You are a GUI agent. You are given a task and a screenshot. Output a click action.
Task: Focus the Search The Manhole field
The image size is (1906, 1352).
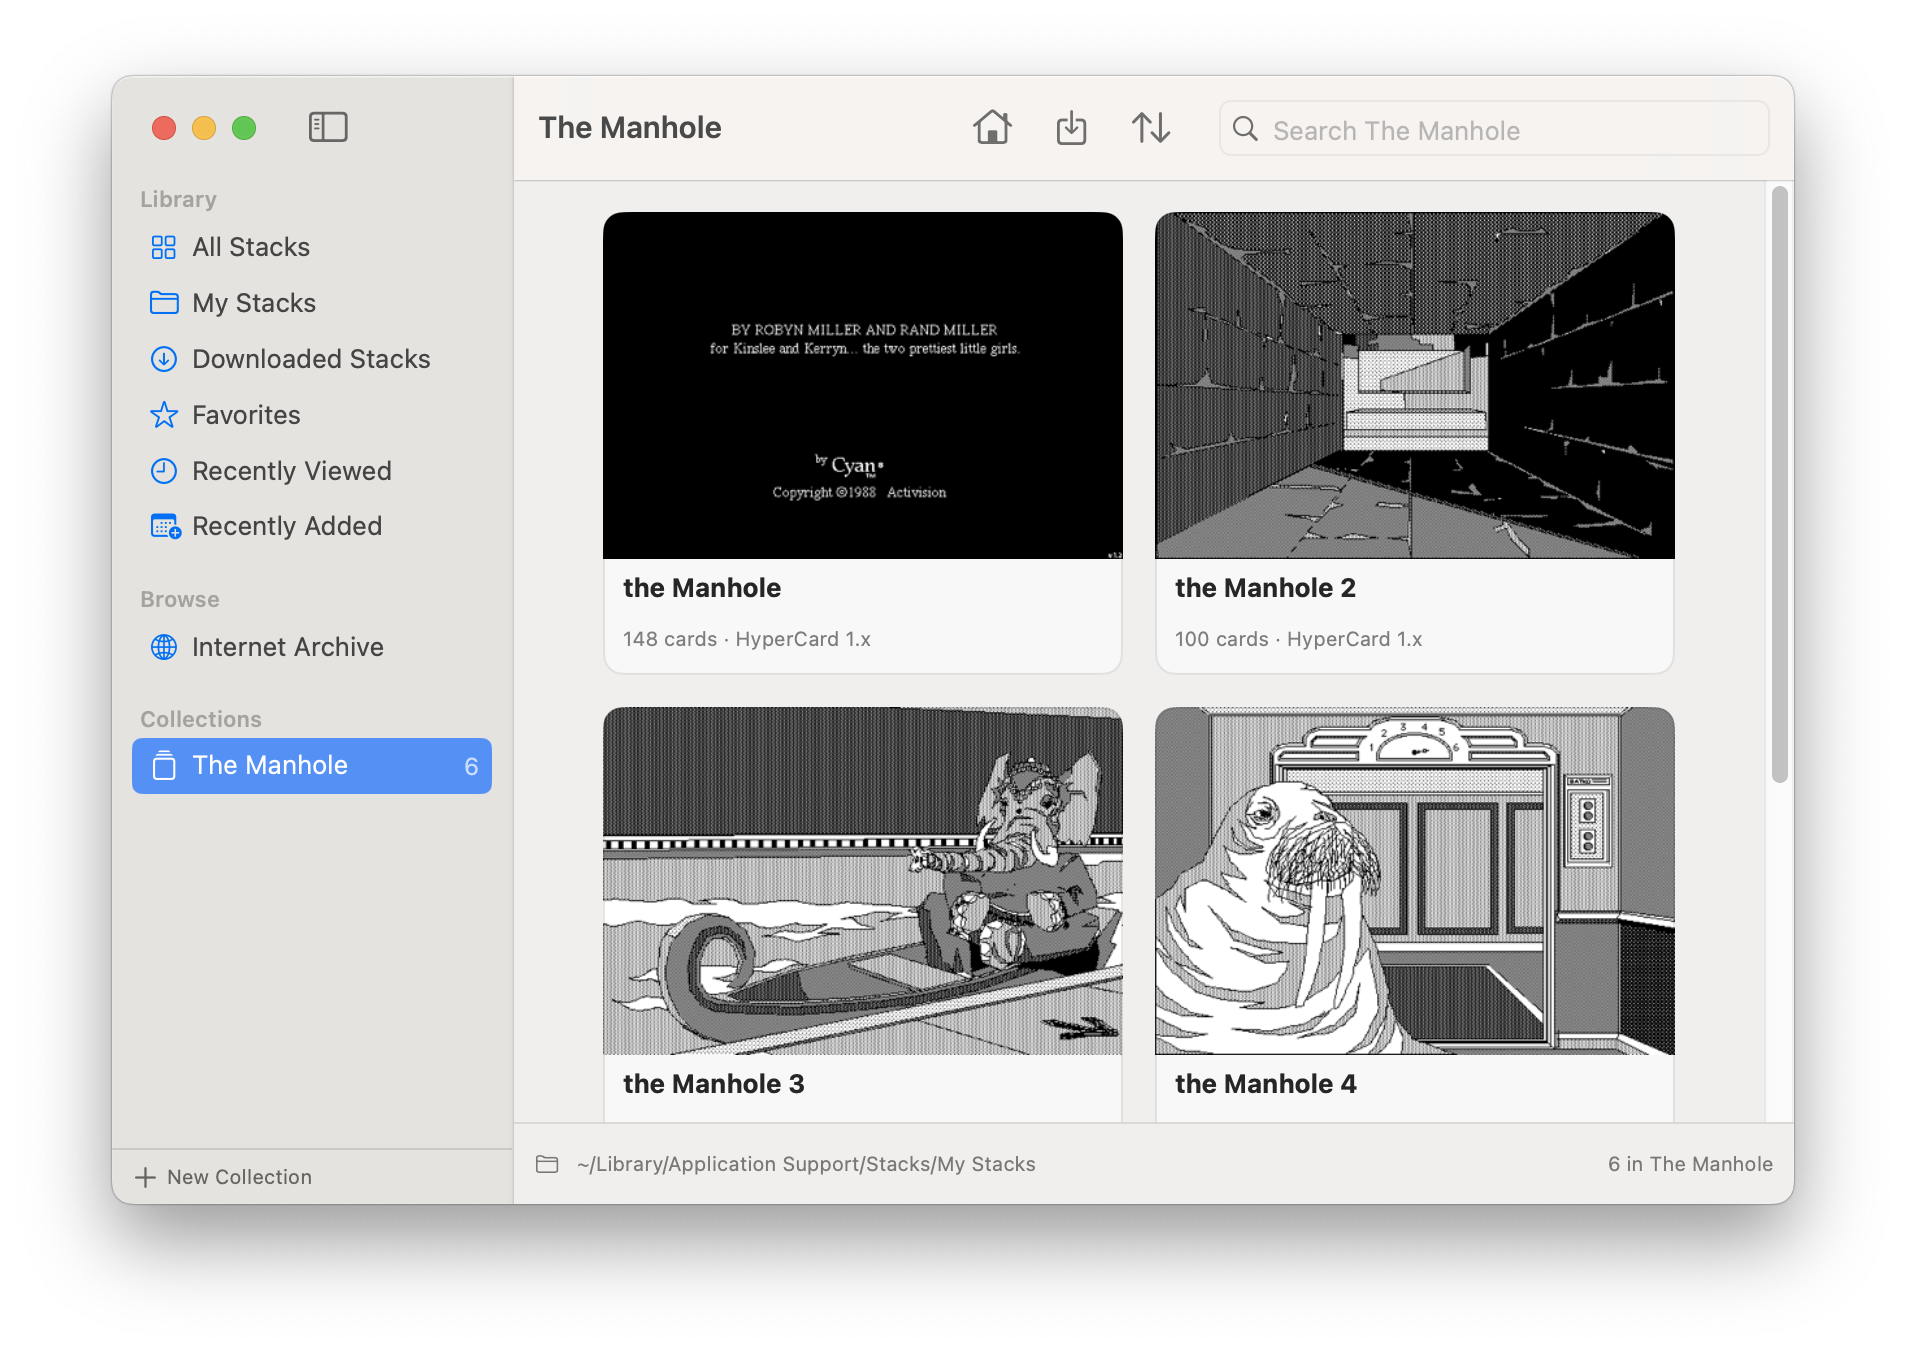point(1494,129)
